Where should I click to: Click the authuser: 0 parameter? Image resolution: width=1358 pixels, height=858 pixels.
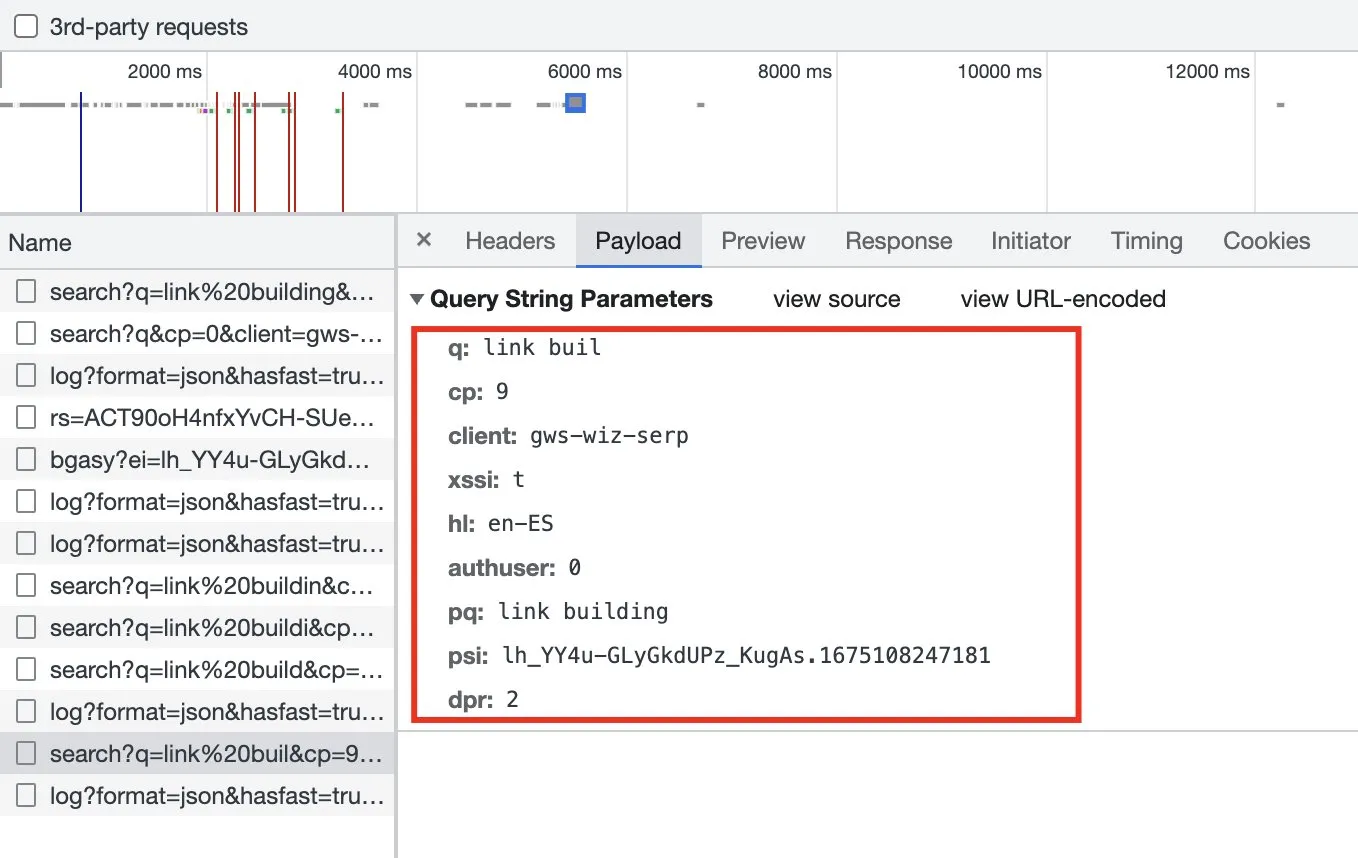514,568
